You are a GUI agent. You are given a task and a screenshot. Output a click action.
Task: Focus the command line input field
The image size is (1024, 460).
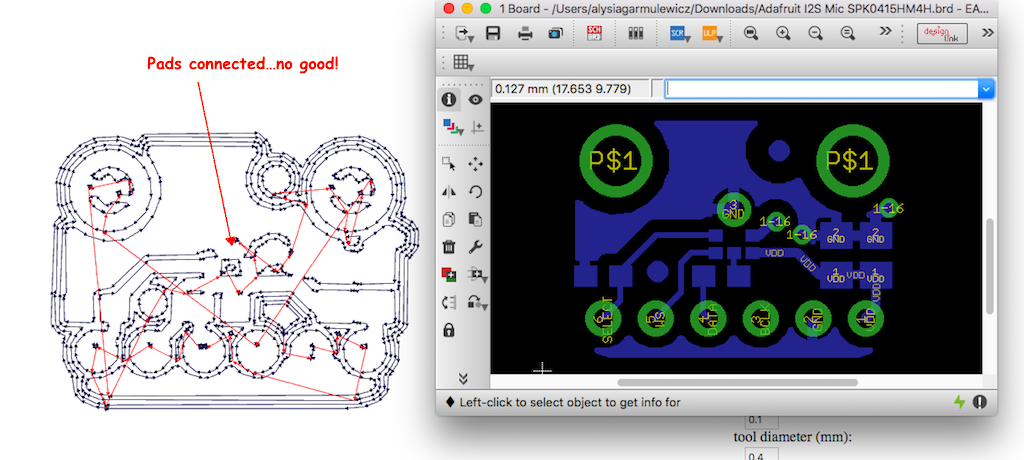[x=822, y=88]
